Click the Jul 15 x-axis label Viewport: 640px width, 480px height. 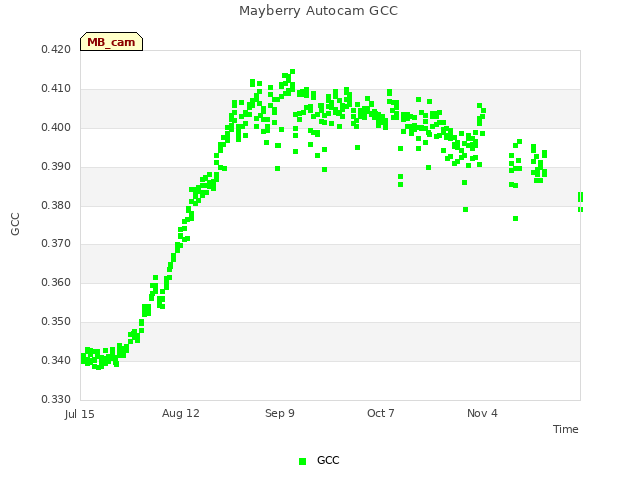pyautogui.click(x=80, y=414)
